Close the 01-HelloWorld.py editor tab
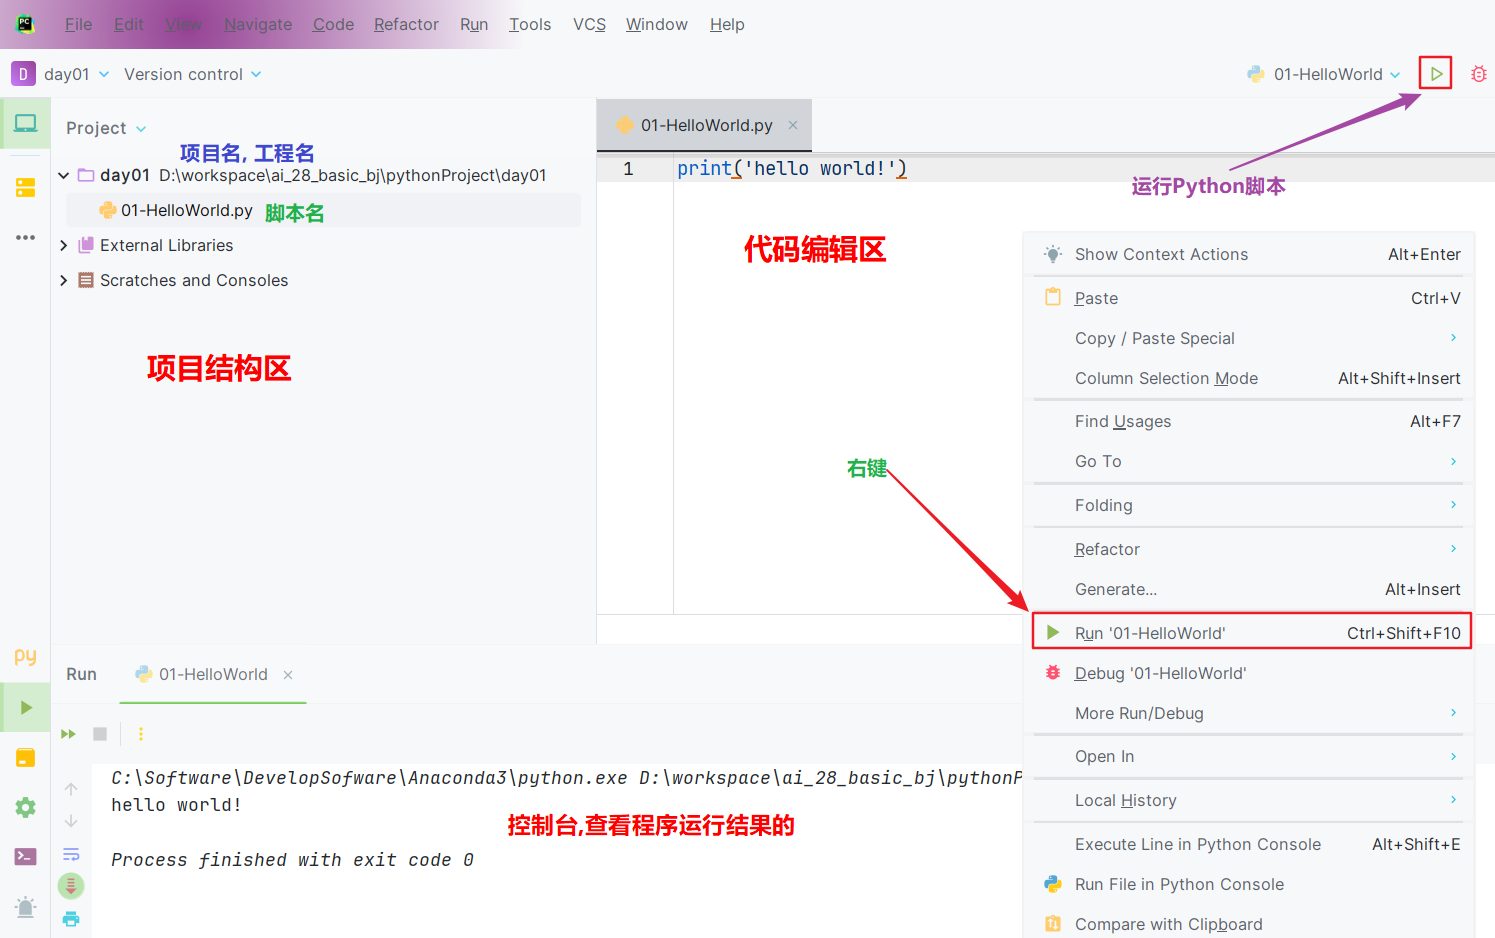The image size is (1495, 938). point(793,125)
